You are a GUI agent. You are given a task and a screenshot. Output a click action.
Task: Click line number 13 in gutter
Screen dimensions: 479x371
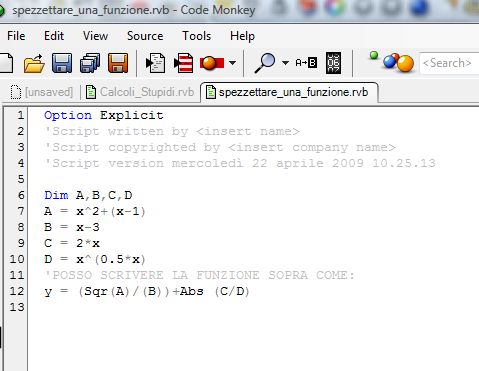click(x=17, y=307)
